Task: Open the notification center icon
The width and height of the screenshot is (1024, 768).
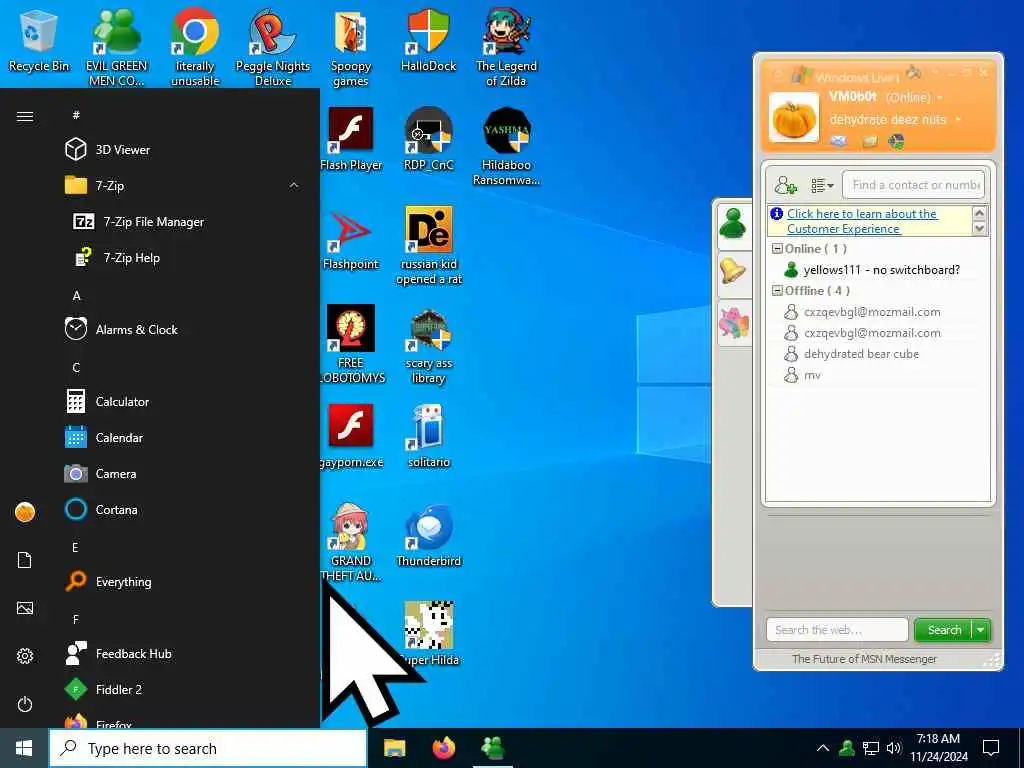Action: (x=991, y=748)
